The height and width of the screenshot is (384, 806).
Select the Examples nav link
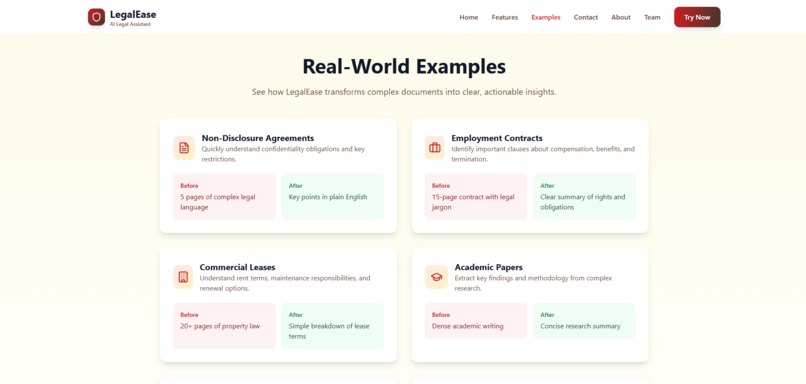546,17
